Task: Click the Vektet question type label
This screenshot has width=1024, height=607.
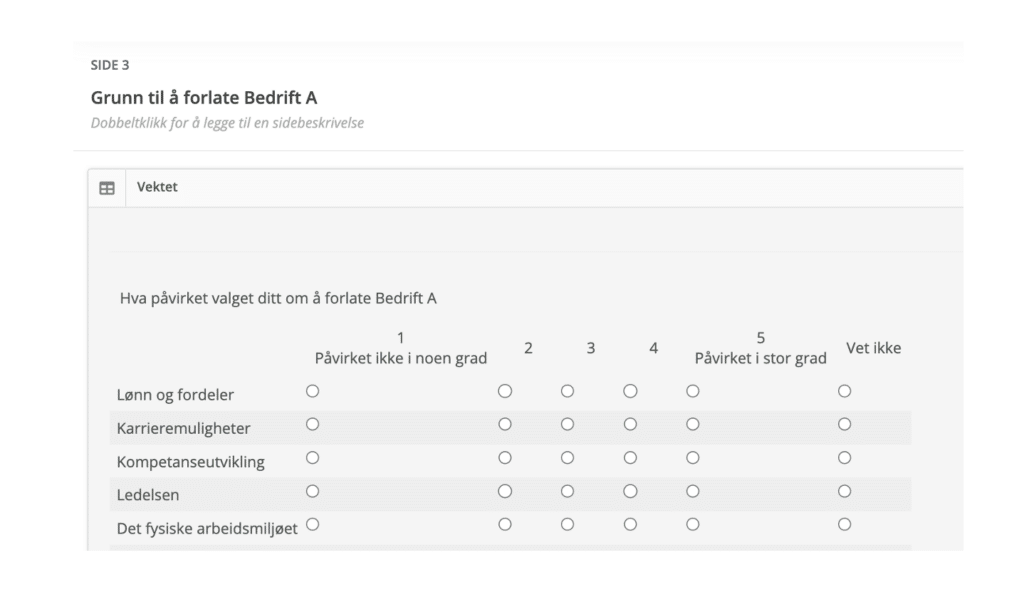Action: pos(157,187)
